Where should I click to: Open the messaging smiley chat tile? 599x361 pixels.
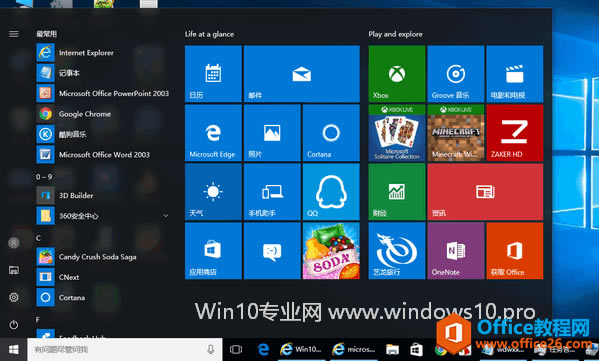(x=272, y=251)
